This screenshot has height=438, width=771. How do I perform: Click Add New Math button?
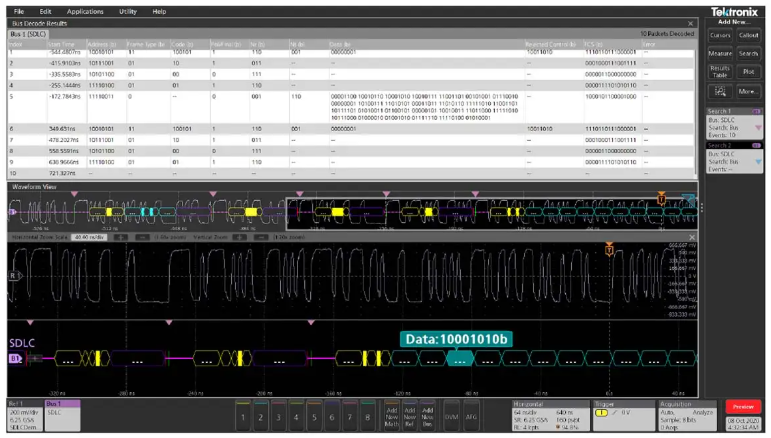pos(391,417)
